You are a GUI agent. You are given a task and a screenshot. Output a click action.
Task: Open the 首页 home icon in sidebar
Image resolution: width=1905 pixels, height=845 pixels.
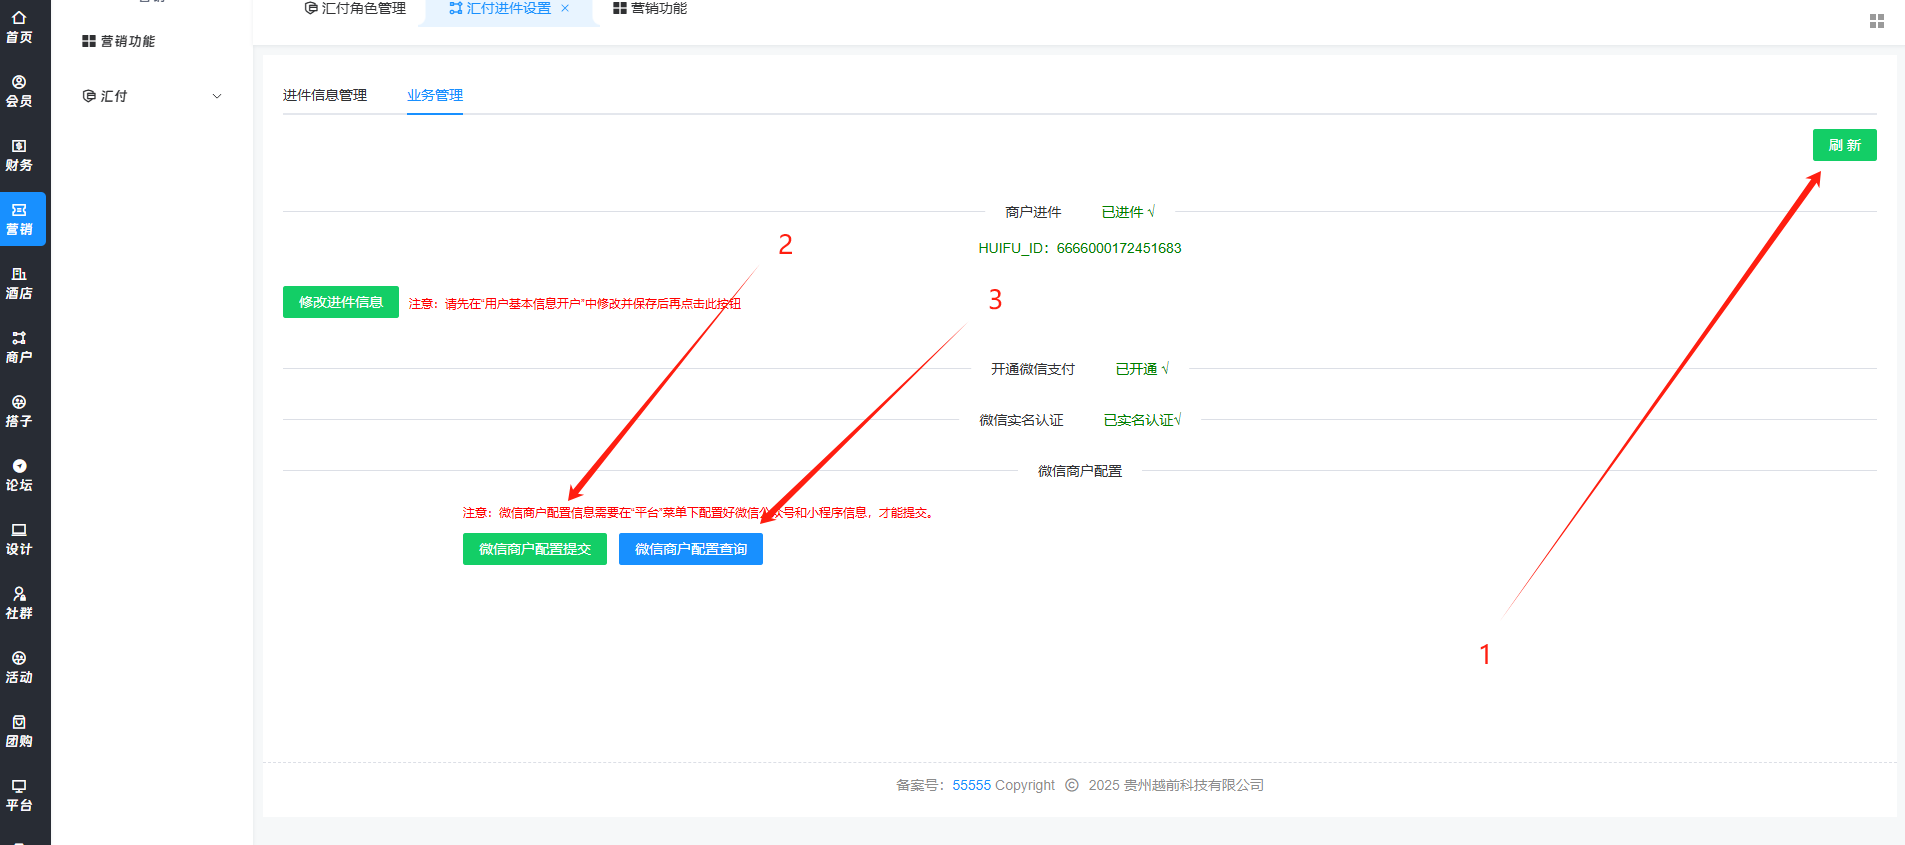[x=19, y=27]
